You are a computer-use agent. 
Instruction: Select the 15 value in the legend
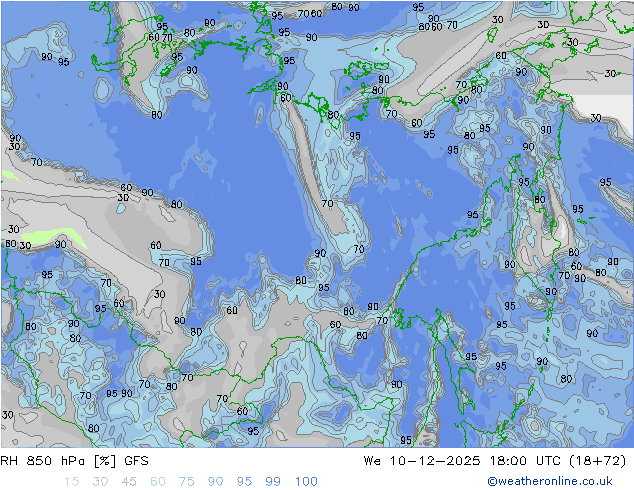click(x=71, y=482)
